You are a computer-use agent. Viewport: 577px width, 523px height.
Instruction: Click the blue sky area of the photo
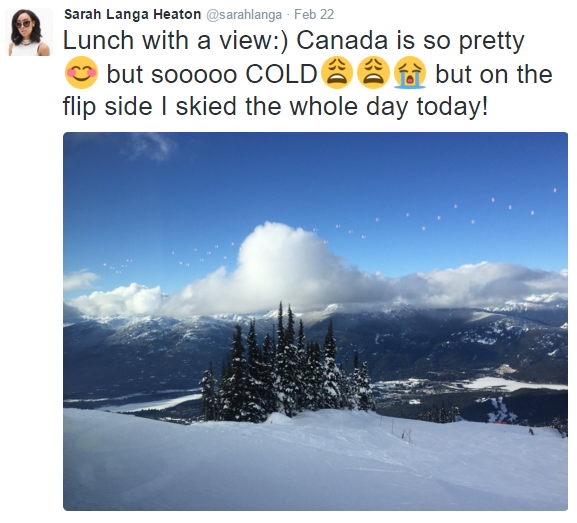315,177
